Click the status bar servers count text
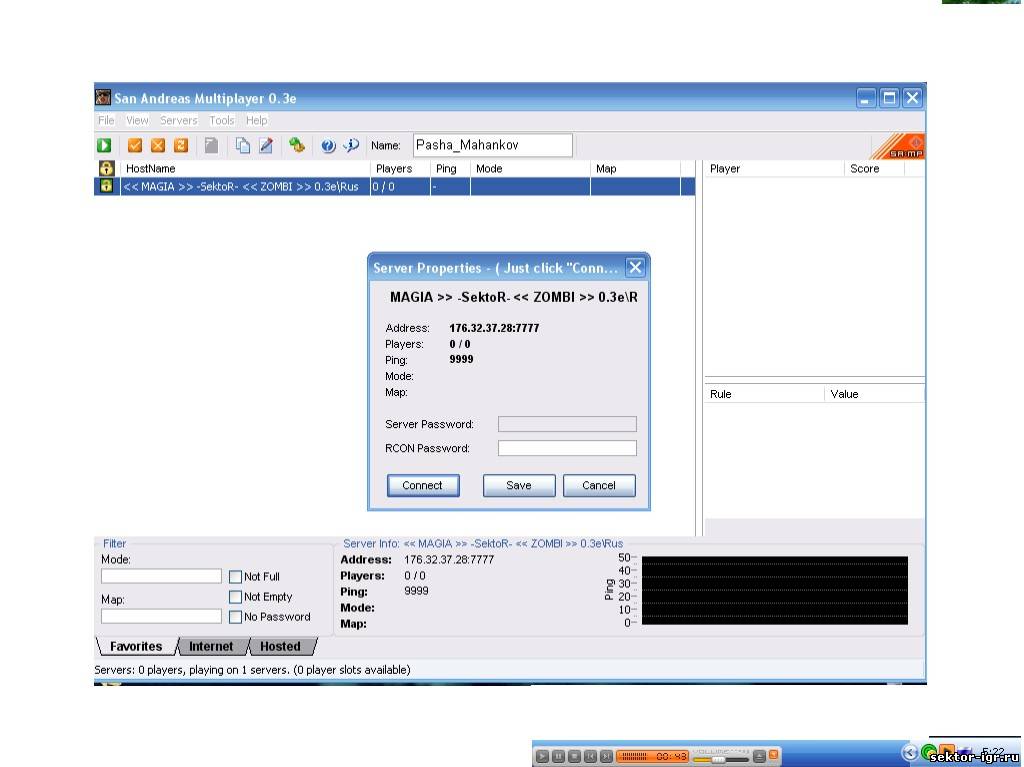The width and height of the screenshot is (1024, 767). click(252, 670)
